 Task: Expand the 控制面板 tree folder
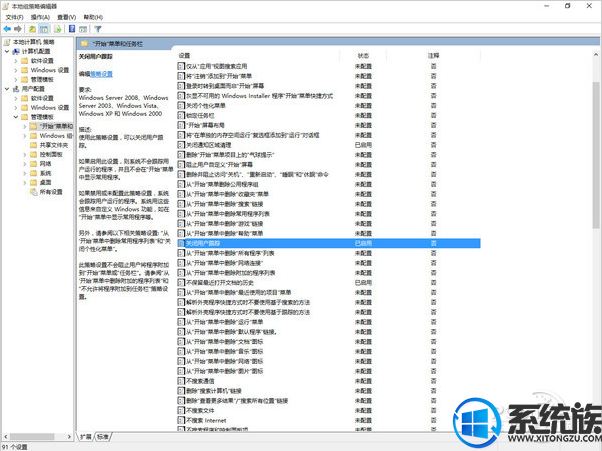click(25, 154)
